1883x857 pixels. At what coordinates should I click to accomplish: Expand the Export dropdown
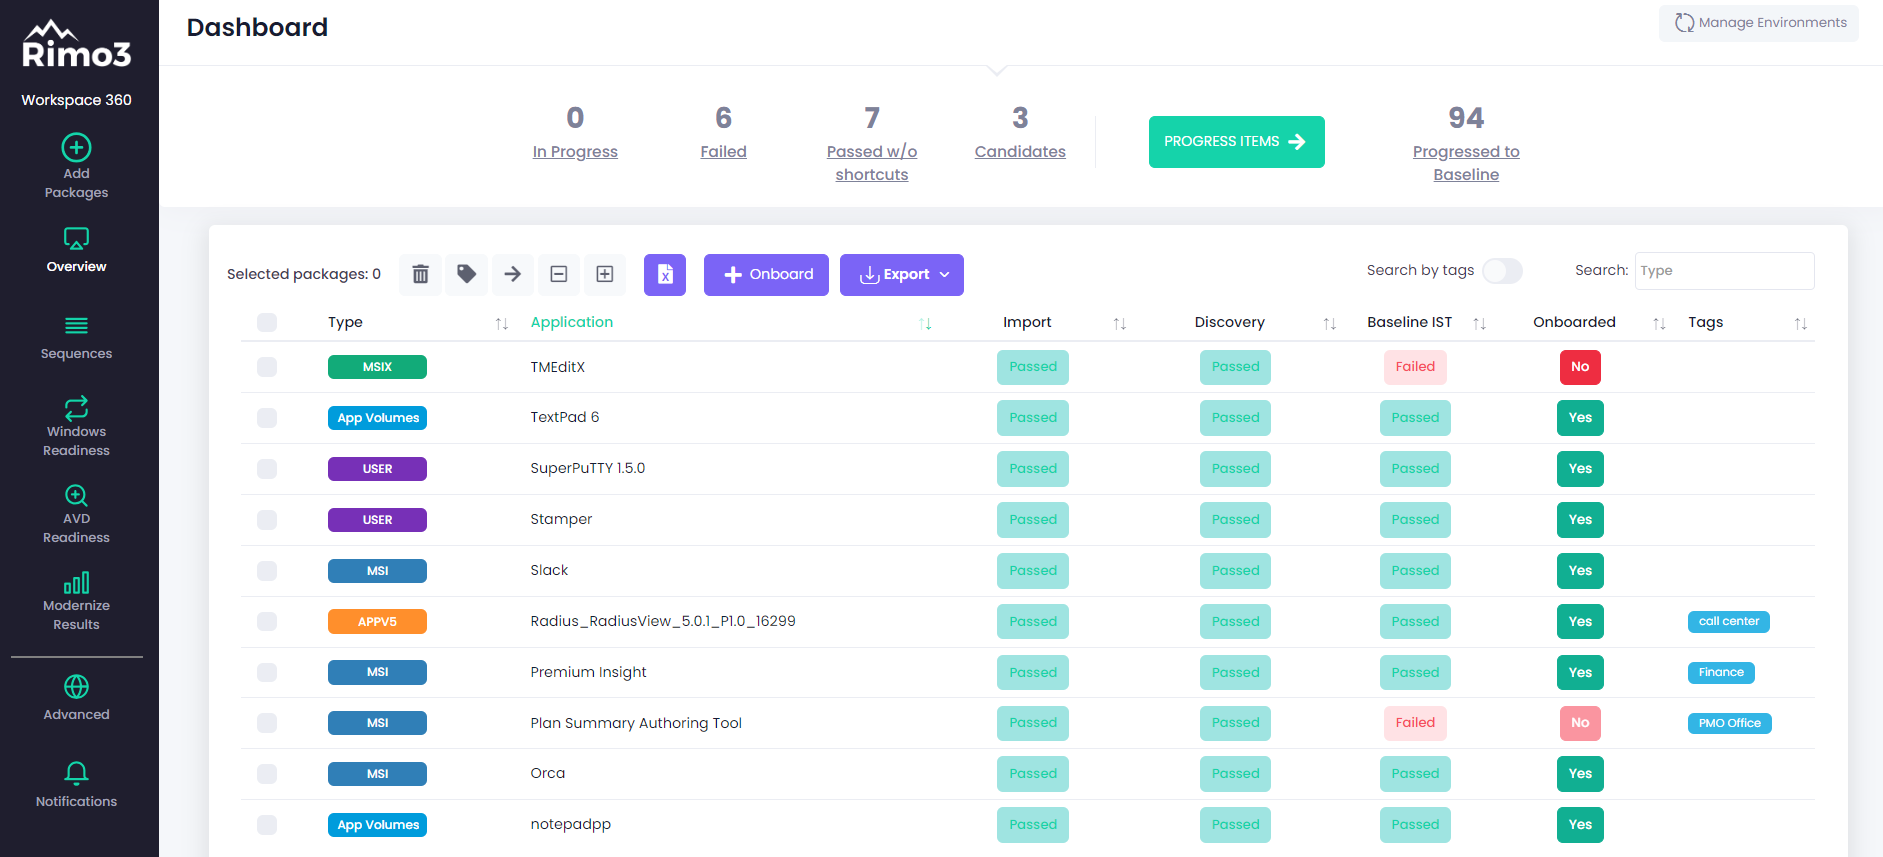point(902,275)
